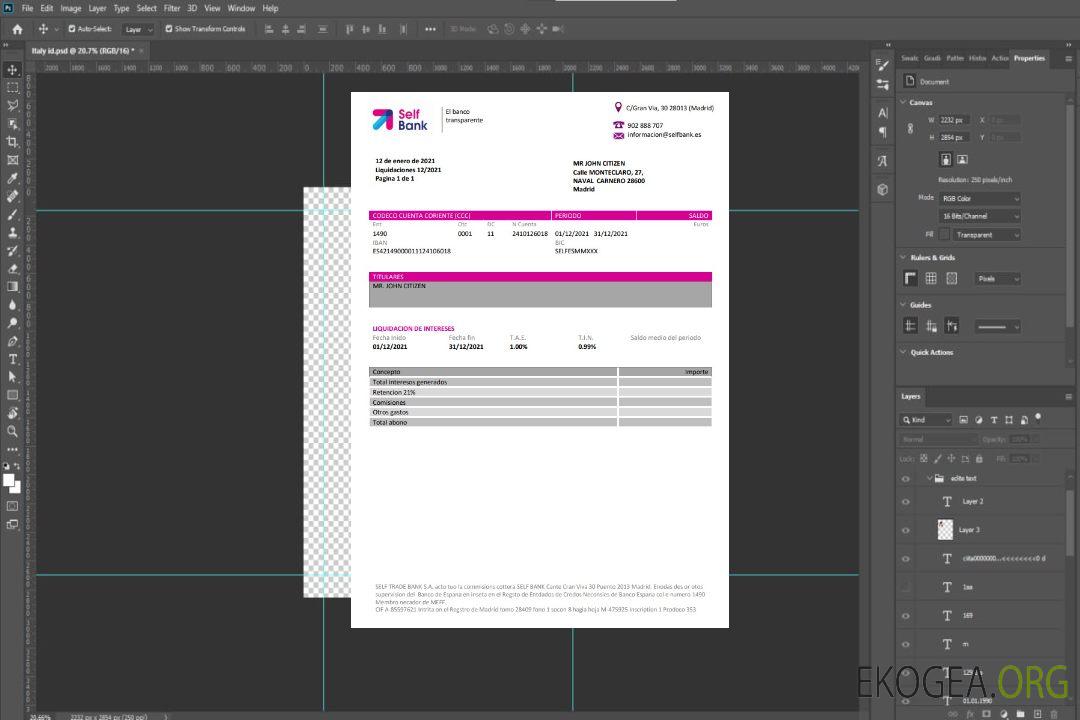This screenshot has height=720, width=1080.
Task: Open the 16 Bits/Channel dropdown
Action: point(979,216)
